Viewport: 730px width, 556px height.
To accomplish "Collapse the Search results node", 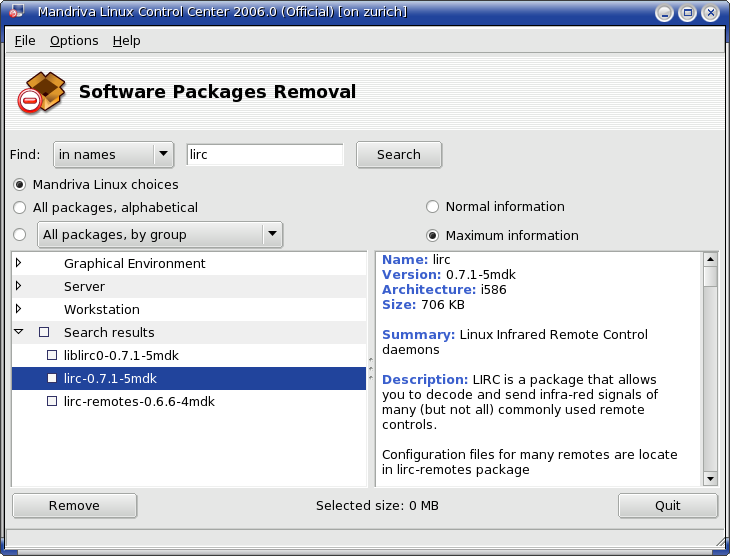I will coord(19,332).
